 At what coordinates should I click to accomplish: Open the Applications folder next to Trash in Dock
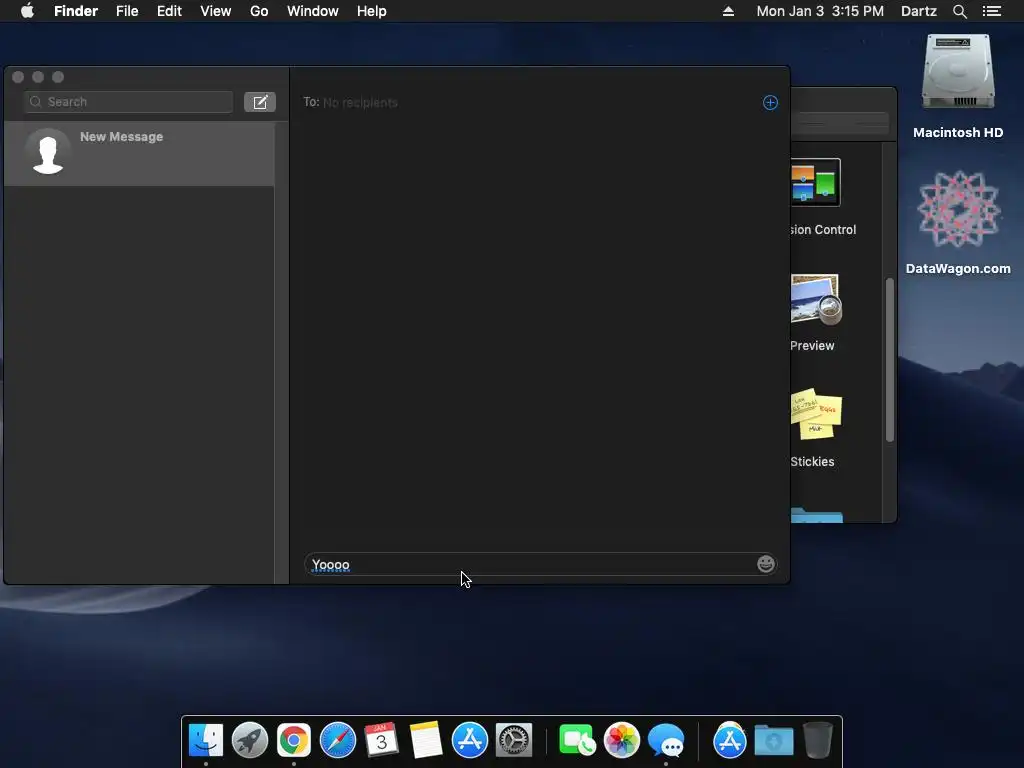[729, 740]
